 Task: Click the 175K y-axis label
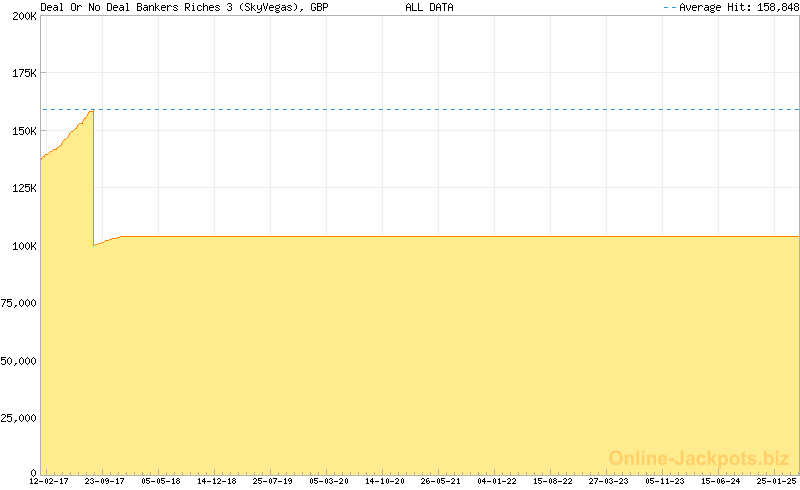(x=24, y=74)
